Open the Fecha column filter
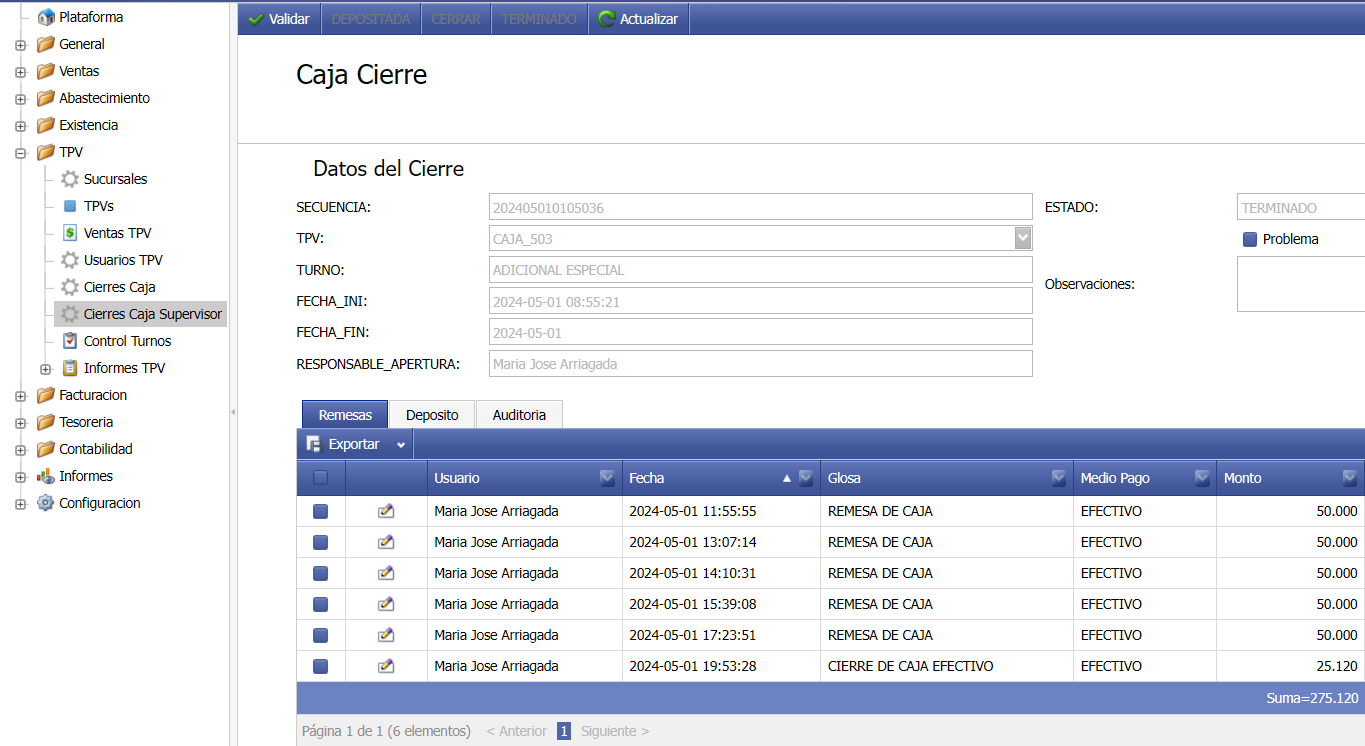This screenshot has height=746, width=1365. (x=806, y=478)
